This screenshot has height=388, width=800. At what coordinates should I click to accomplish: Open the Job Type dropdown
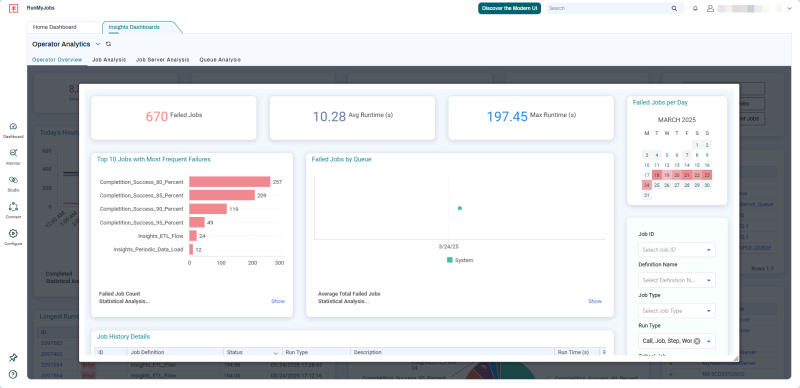coord(677,311)
